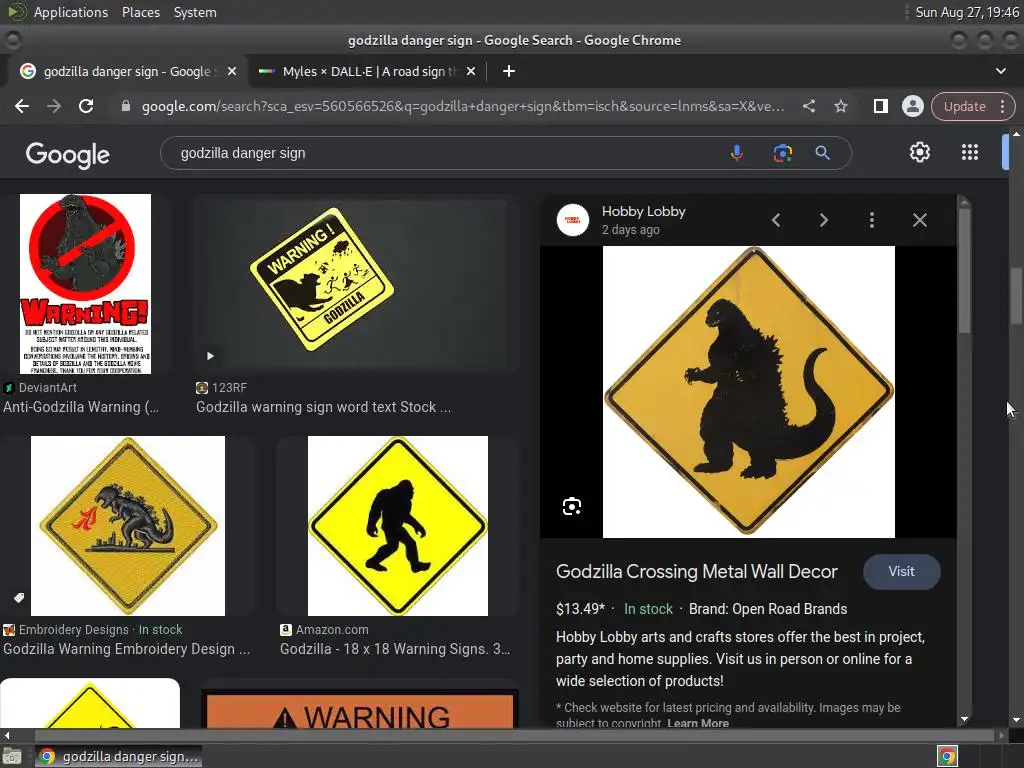Click the preview panel scroll down arrow

pyautogui.click(x=965, y=720)
